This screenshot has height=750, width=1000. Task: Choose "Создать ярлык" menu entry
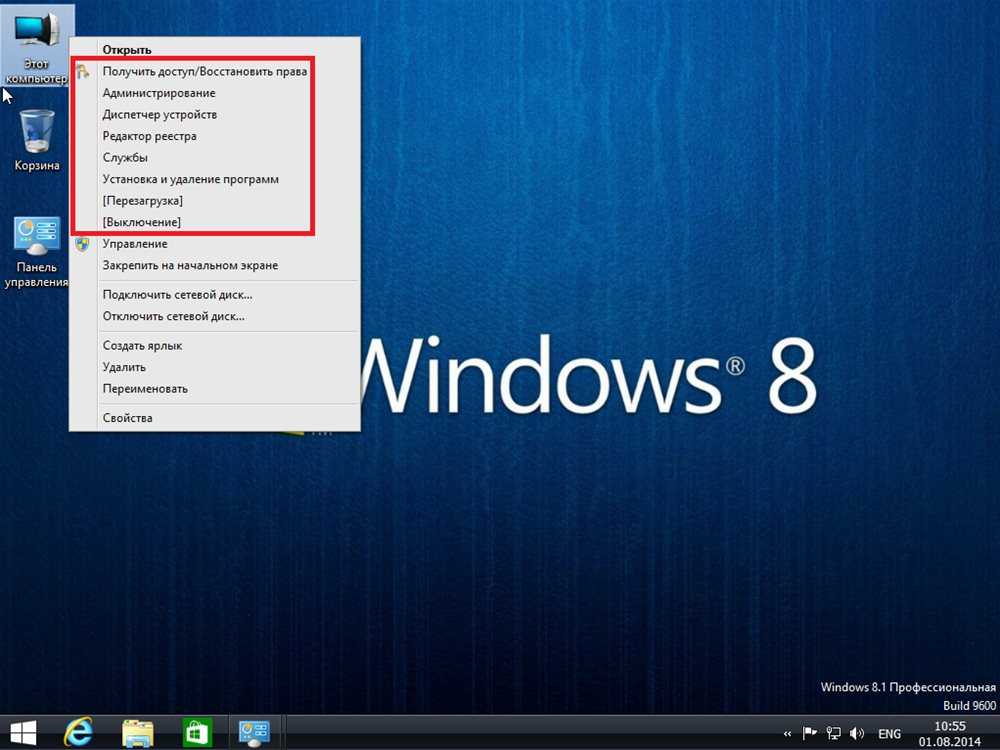click(x=215, y=346)
